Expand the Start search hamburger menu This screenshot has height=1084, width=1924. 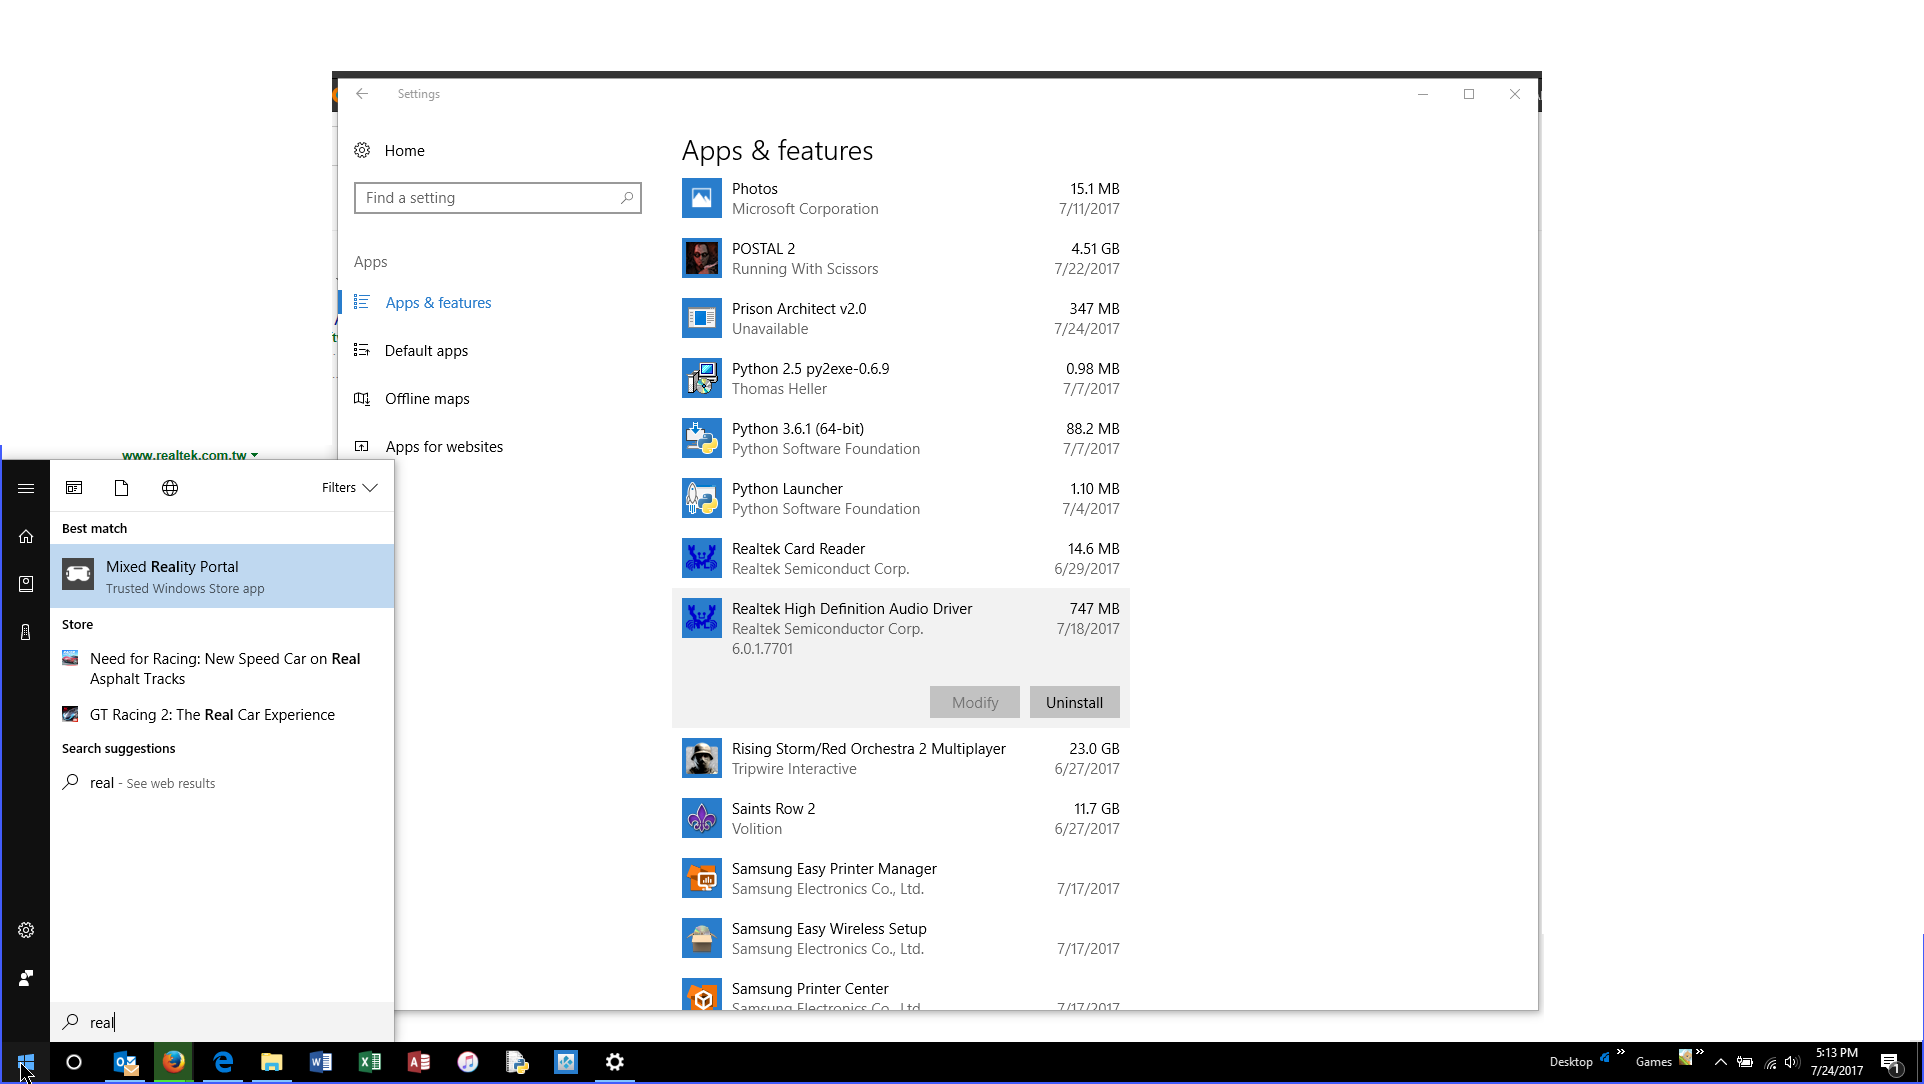coord(26,488)
